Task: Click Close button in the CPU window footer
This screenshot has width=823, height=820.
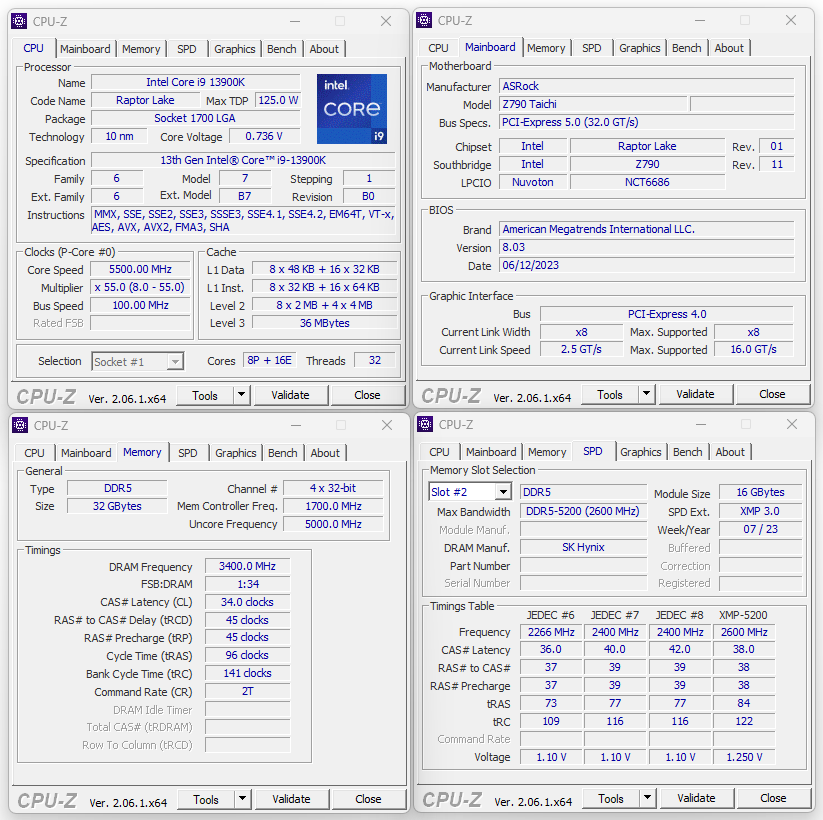Action: coord(367,395)
